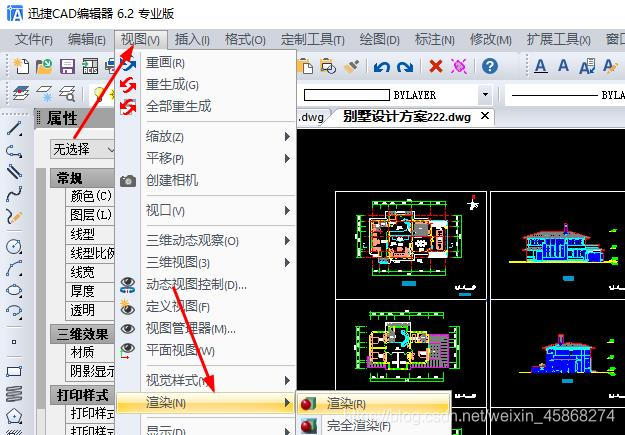This screenshot has width=625, height=435.
Task: Select the Circle drawing tool
Action: [14, 246]
